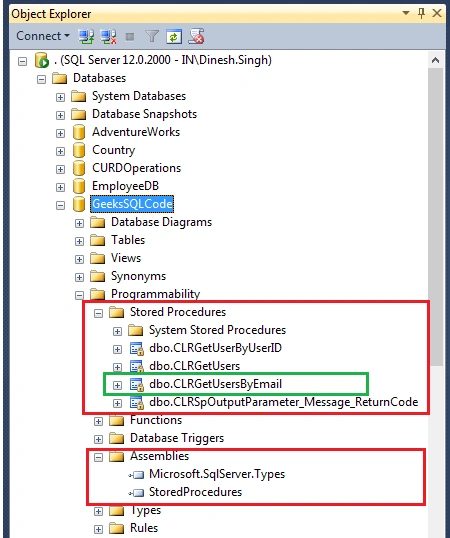Collapse the SQL Server root node
The image size is (450, 538).
[23, 61]
